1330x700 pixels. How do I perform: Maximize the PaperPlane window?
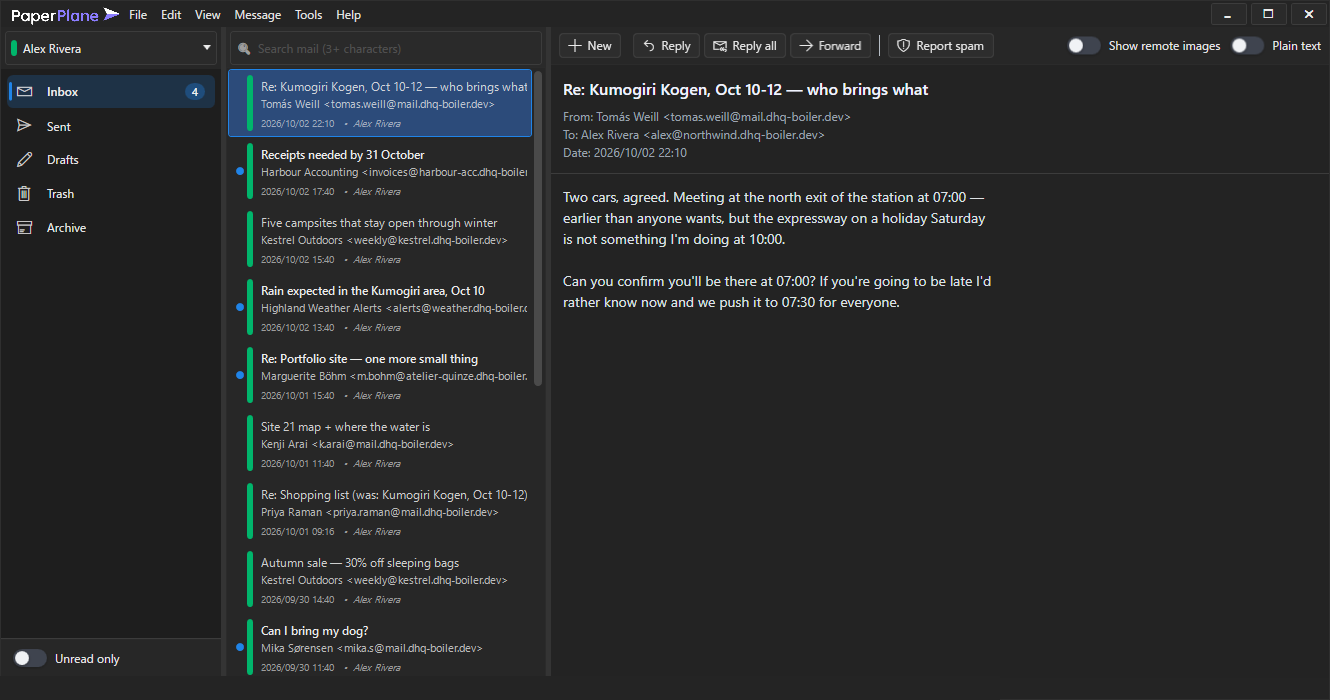click(1268, 14)
